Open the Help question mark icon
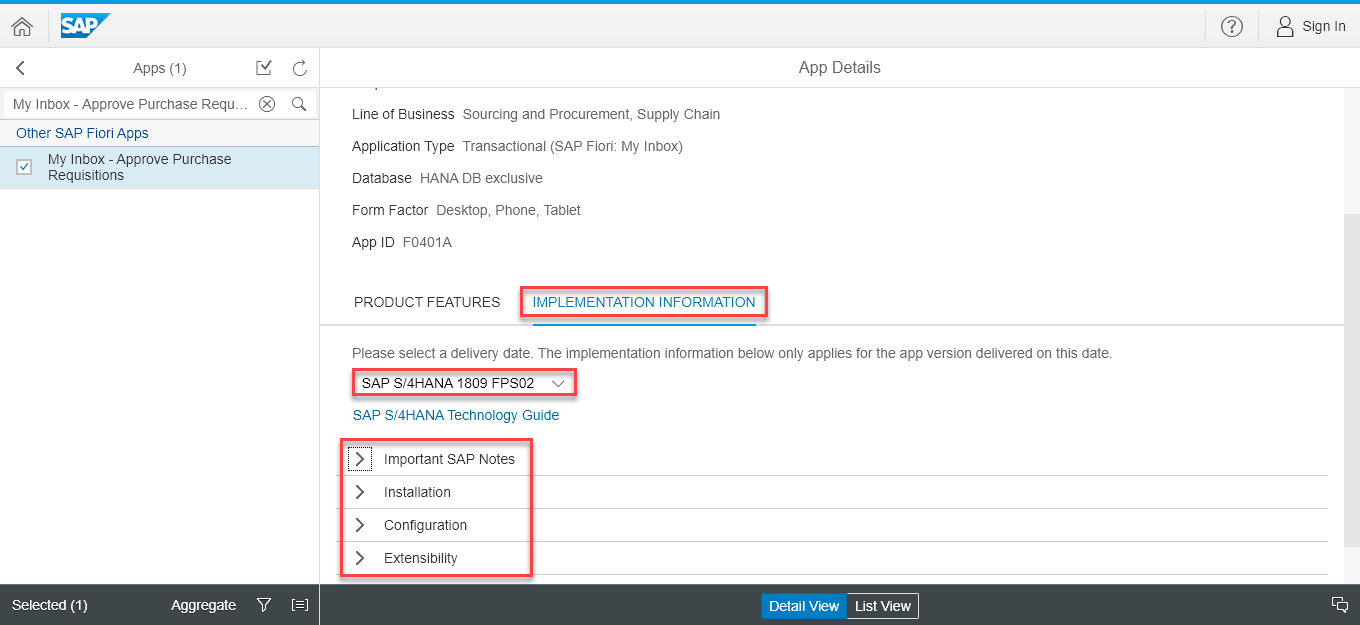 (1232, 27)
